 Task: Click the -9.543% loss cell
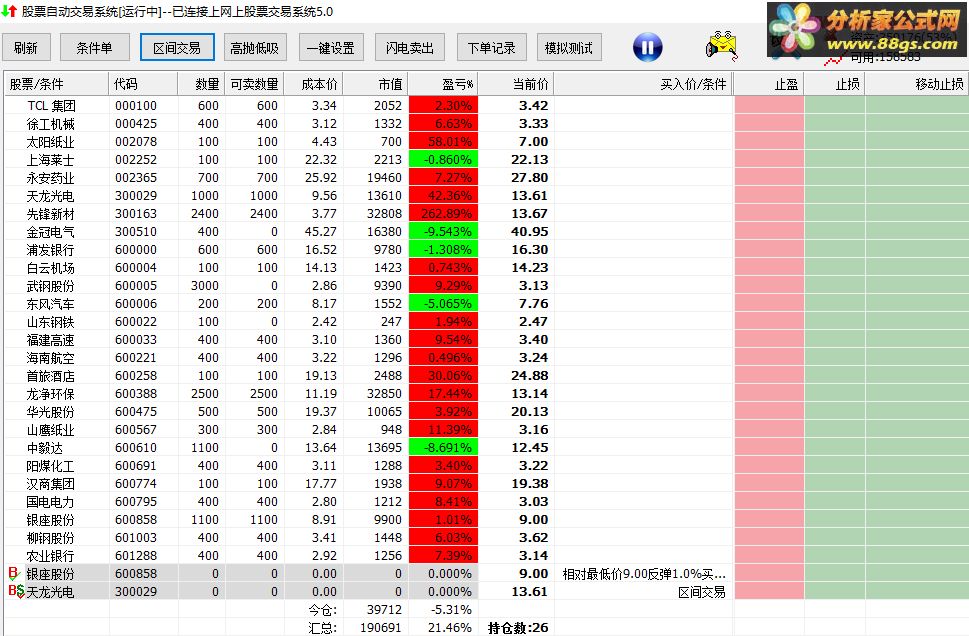tap(443, 232)
